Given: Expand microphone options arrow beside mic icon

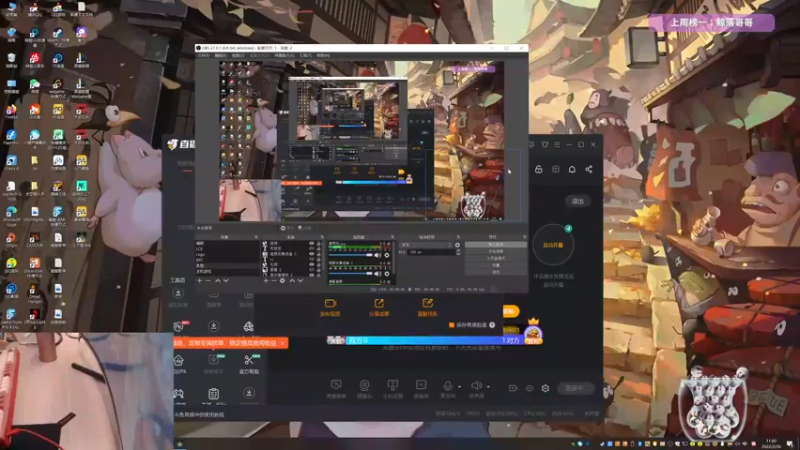Looking at the screenshot, I should (459, 387).
